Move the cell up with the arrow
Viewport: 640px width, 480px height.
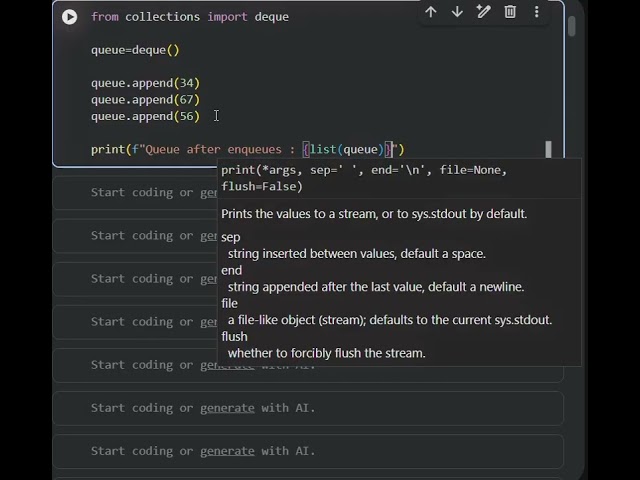pos(431,12)
